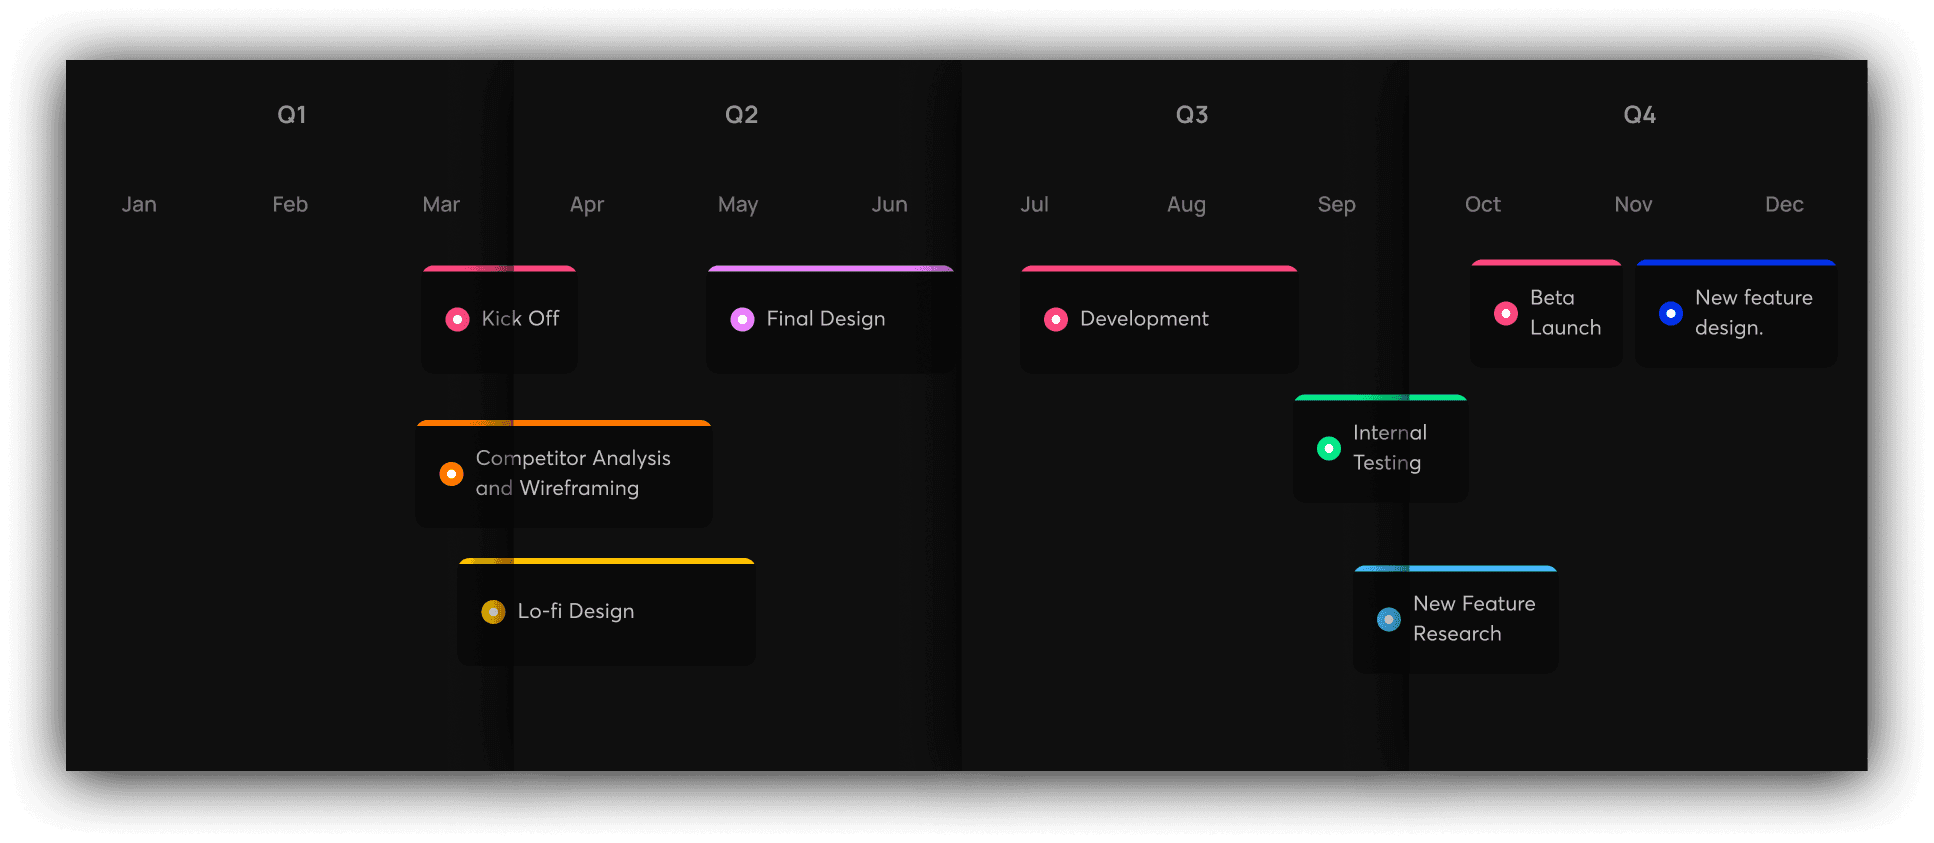
Task: Open the Internal Testing task card
Action: pyautogui.click(x=1381, y=448)
